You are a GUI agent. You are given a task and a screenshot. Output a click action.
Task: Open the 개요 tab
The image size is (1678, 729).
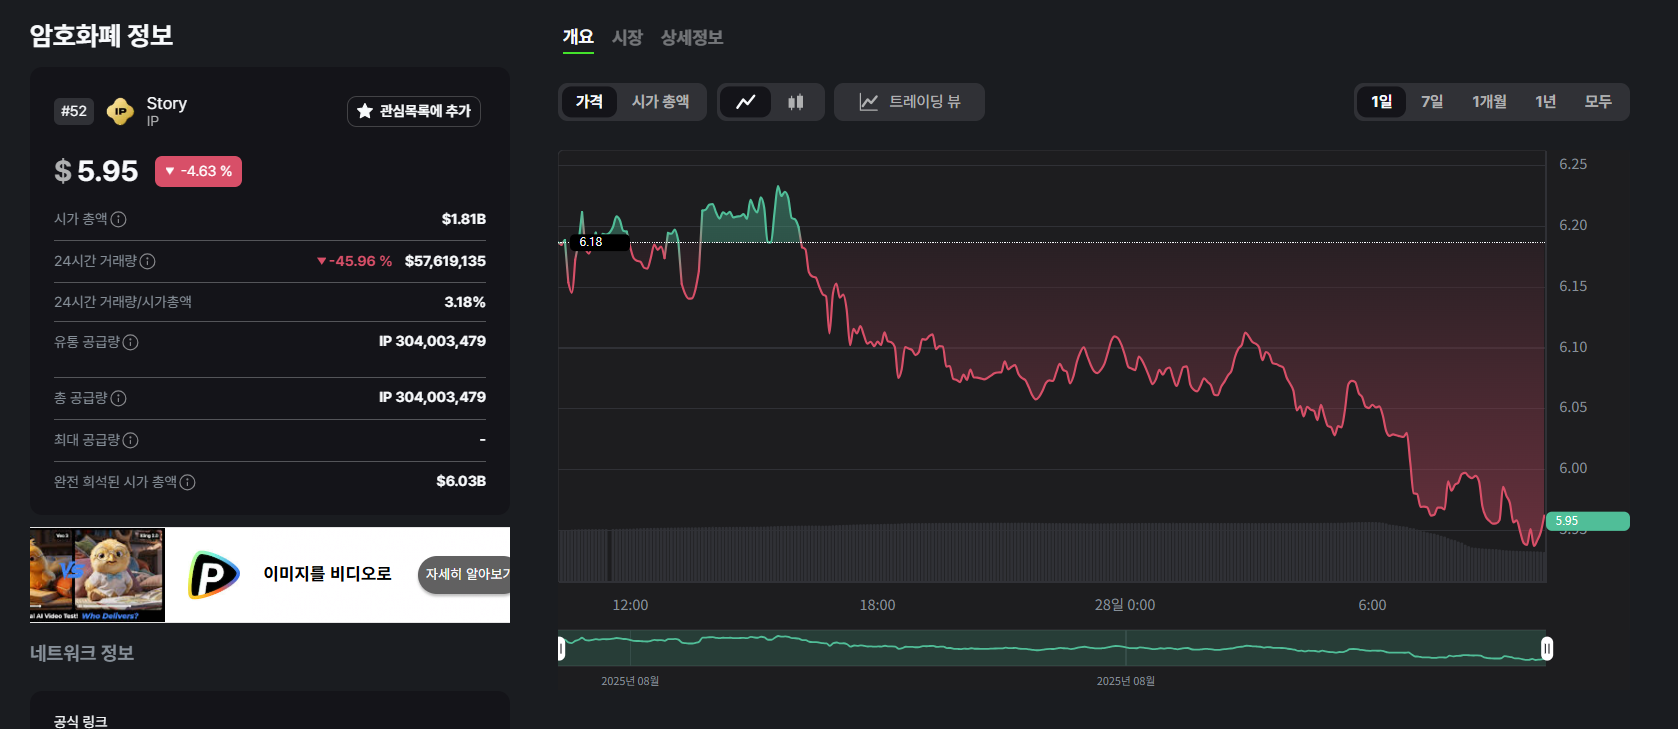[578, 38]
